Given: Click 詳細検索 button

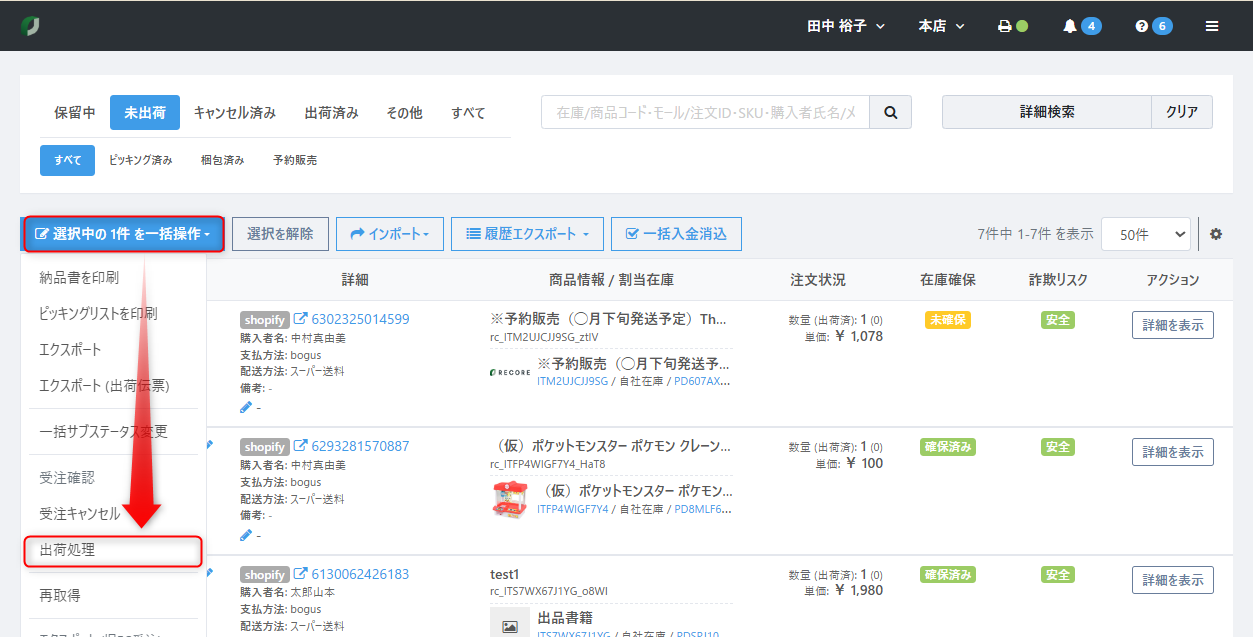Looking at the screenshot, I should coord(1047,112).
